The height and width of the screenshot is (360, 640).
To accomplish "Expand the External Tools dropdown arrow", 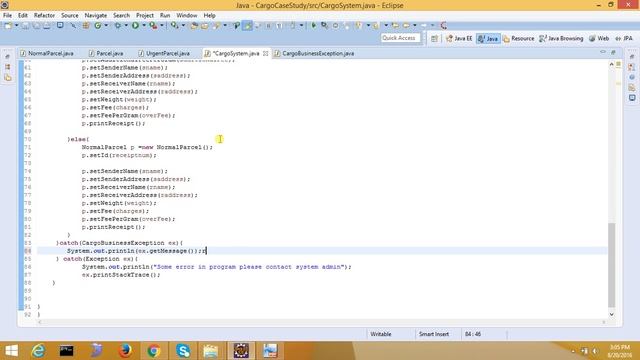I will pyautogui.click(x=162, y=25).
